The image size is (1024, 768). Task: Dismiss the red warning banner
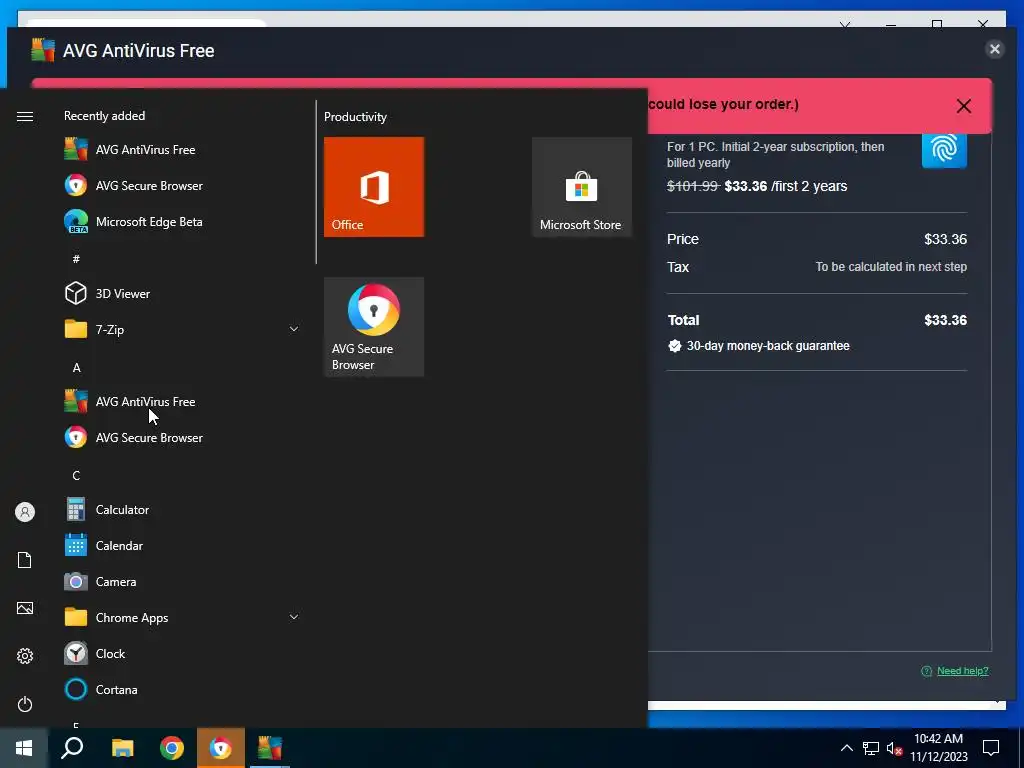click(x=963, y=106)
